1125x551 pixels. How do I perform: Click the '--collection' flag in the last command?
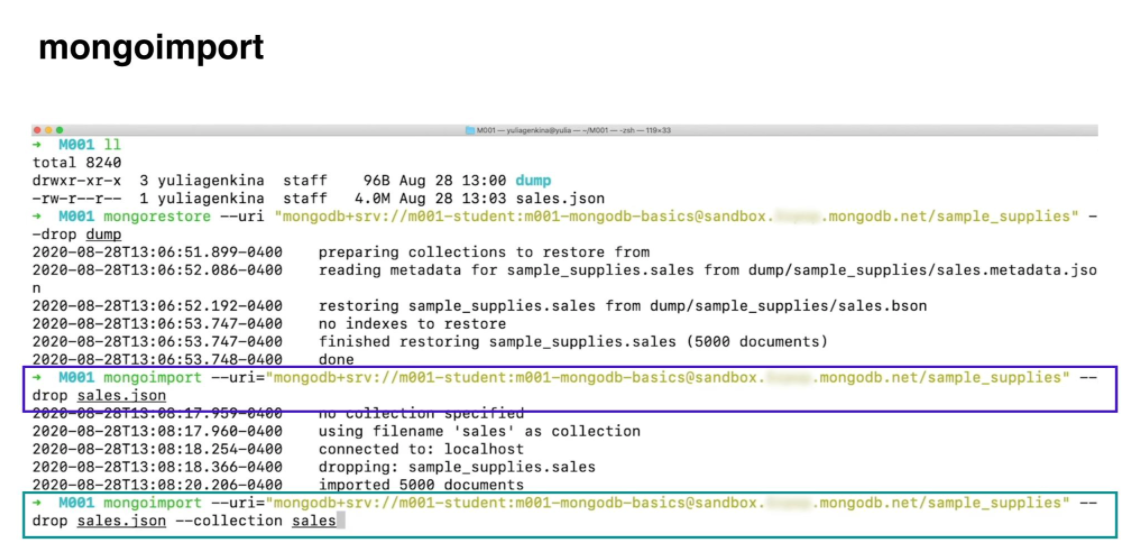pos(229,521)
